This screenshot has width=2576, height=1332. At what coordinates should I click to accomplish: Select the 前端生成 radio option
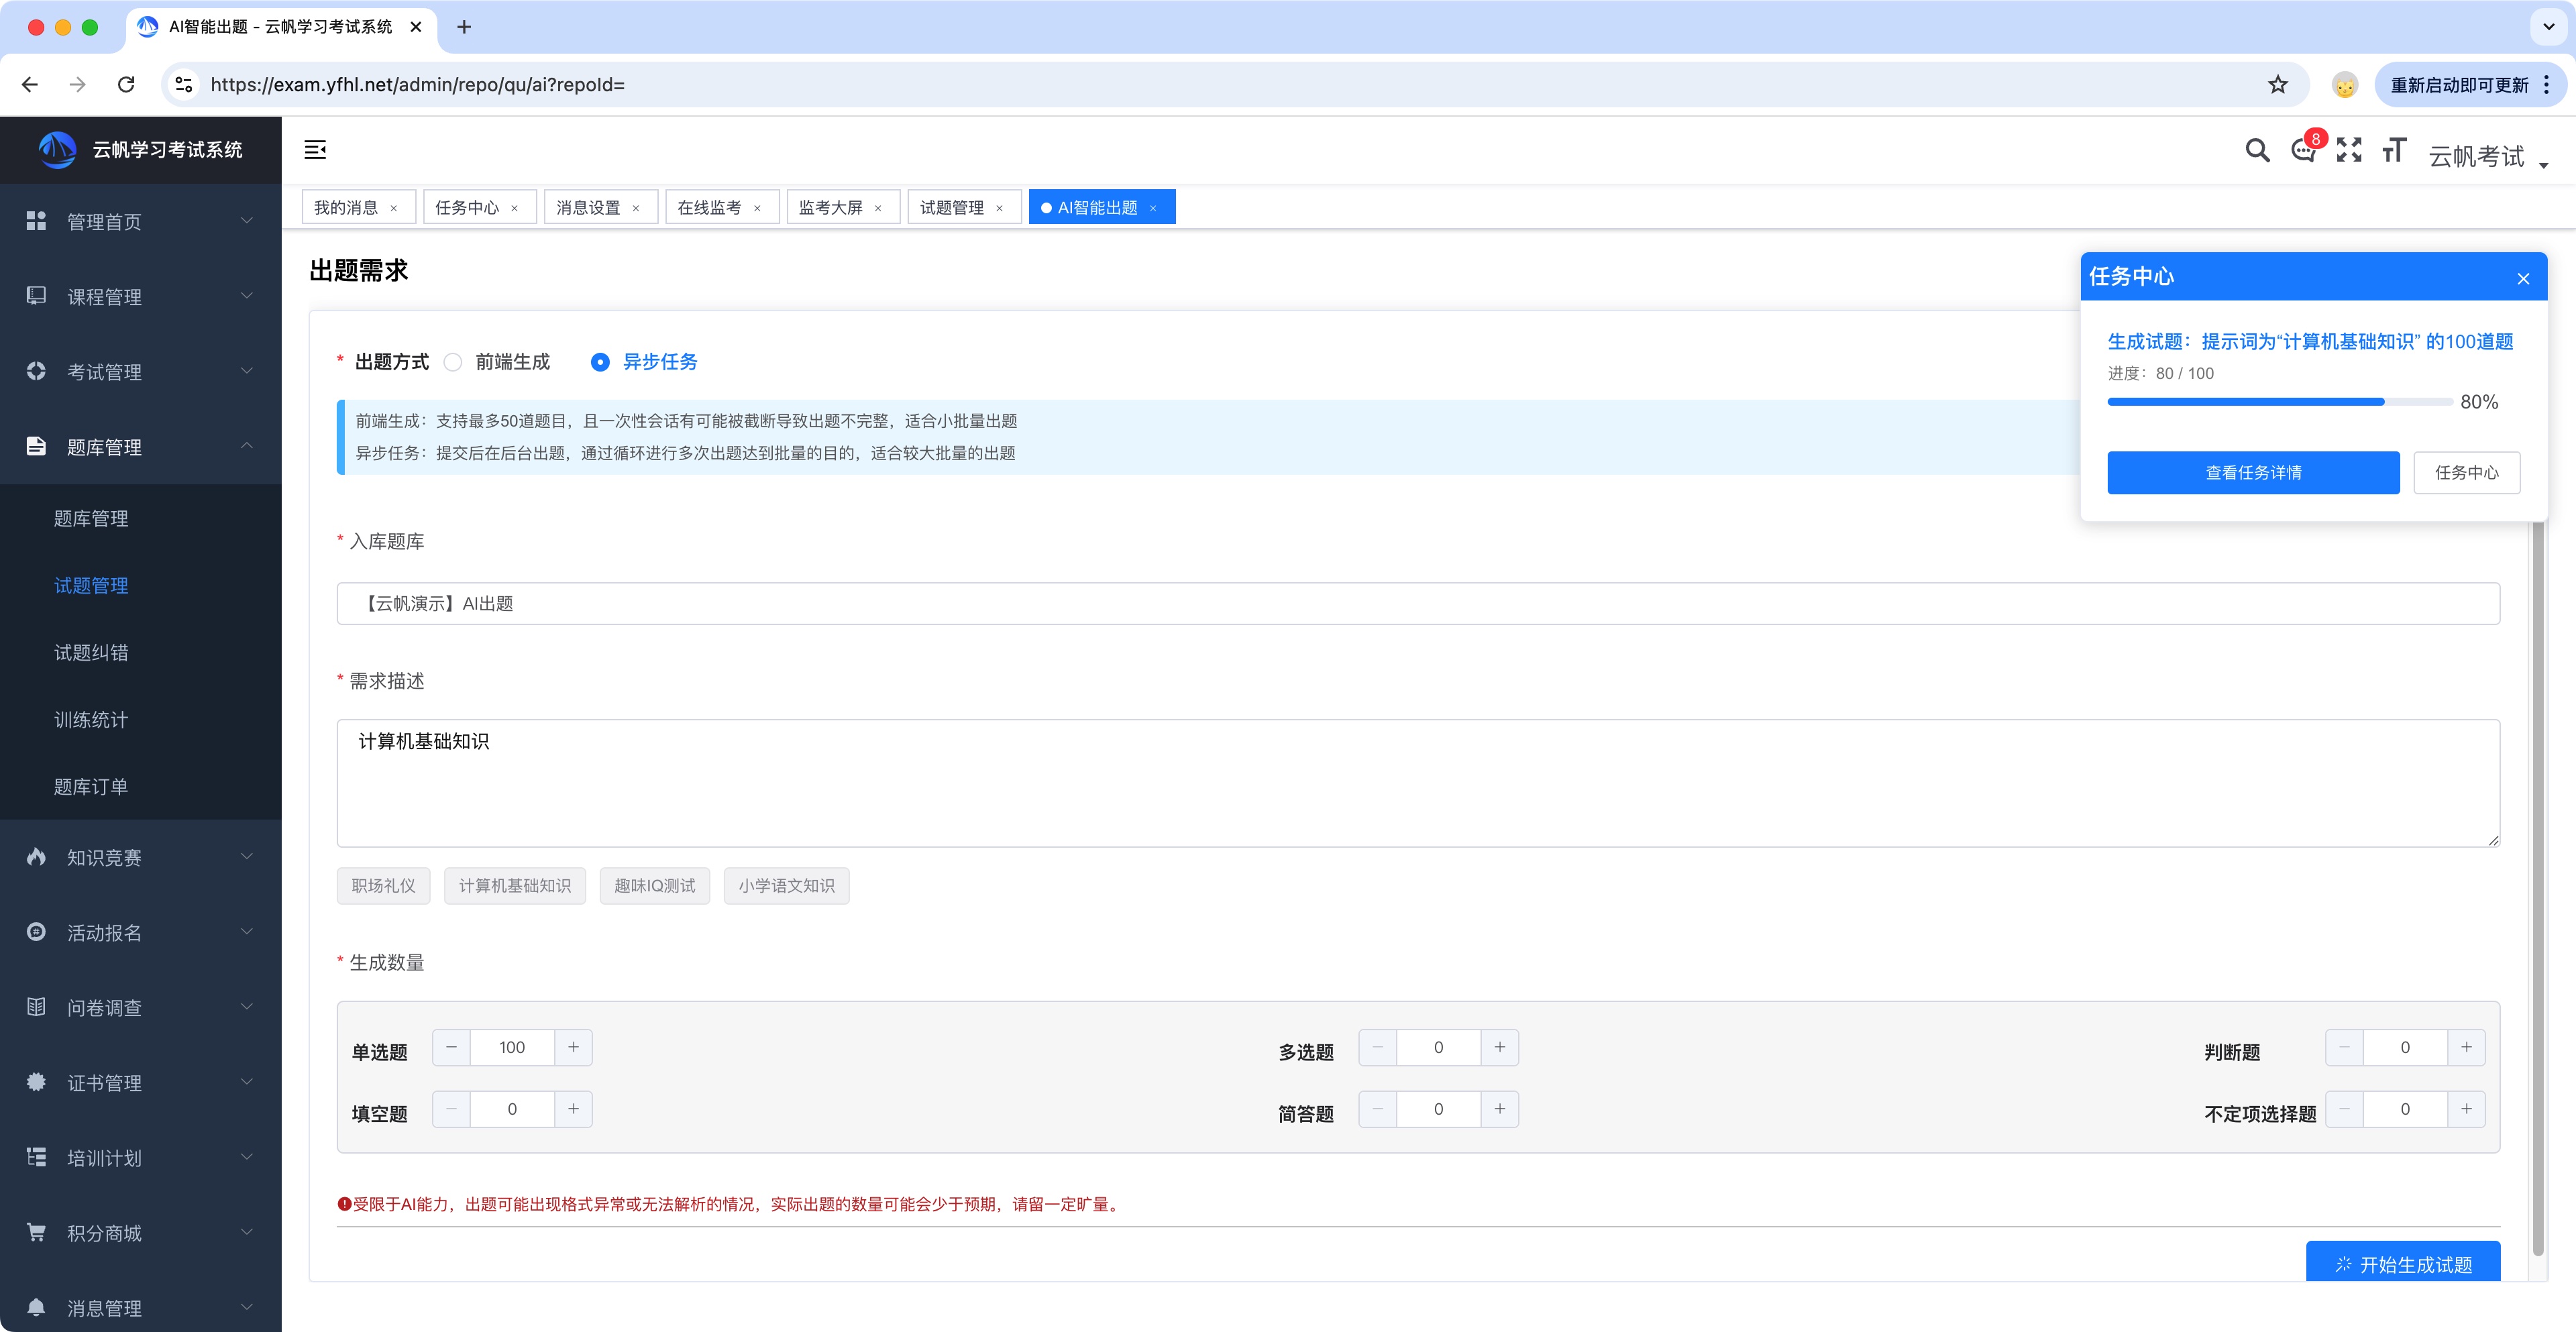[454, 362]
